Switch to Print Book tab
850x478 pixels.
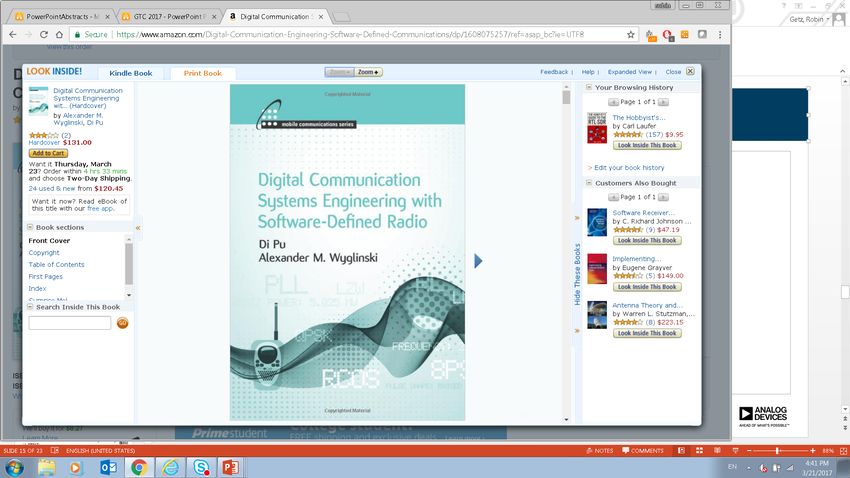click(x=203, y=73)
